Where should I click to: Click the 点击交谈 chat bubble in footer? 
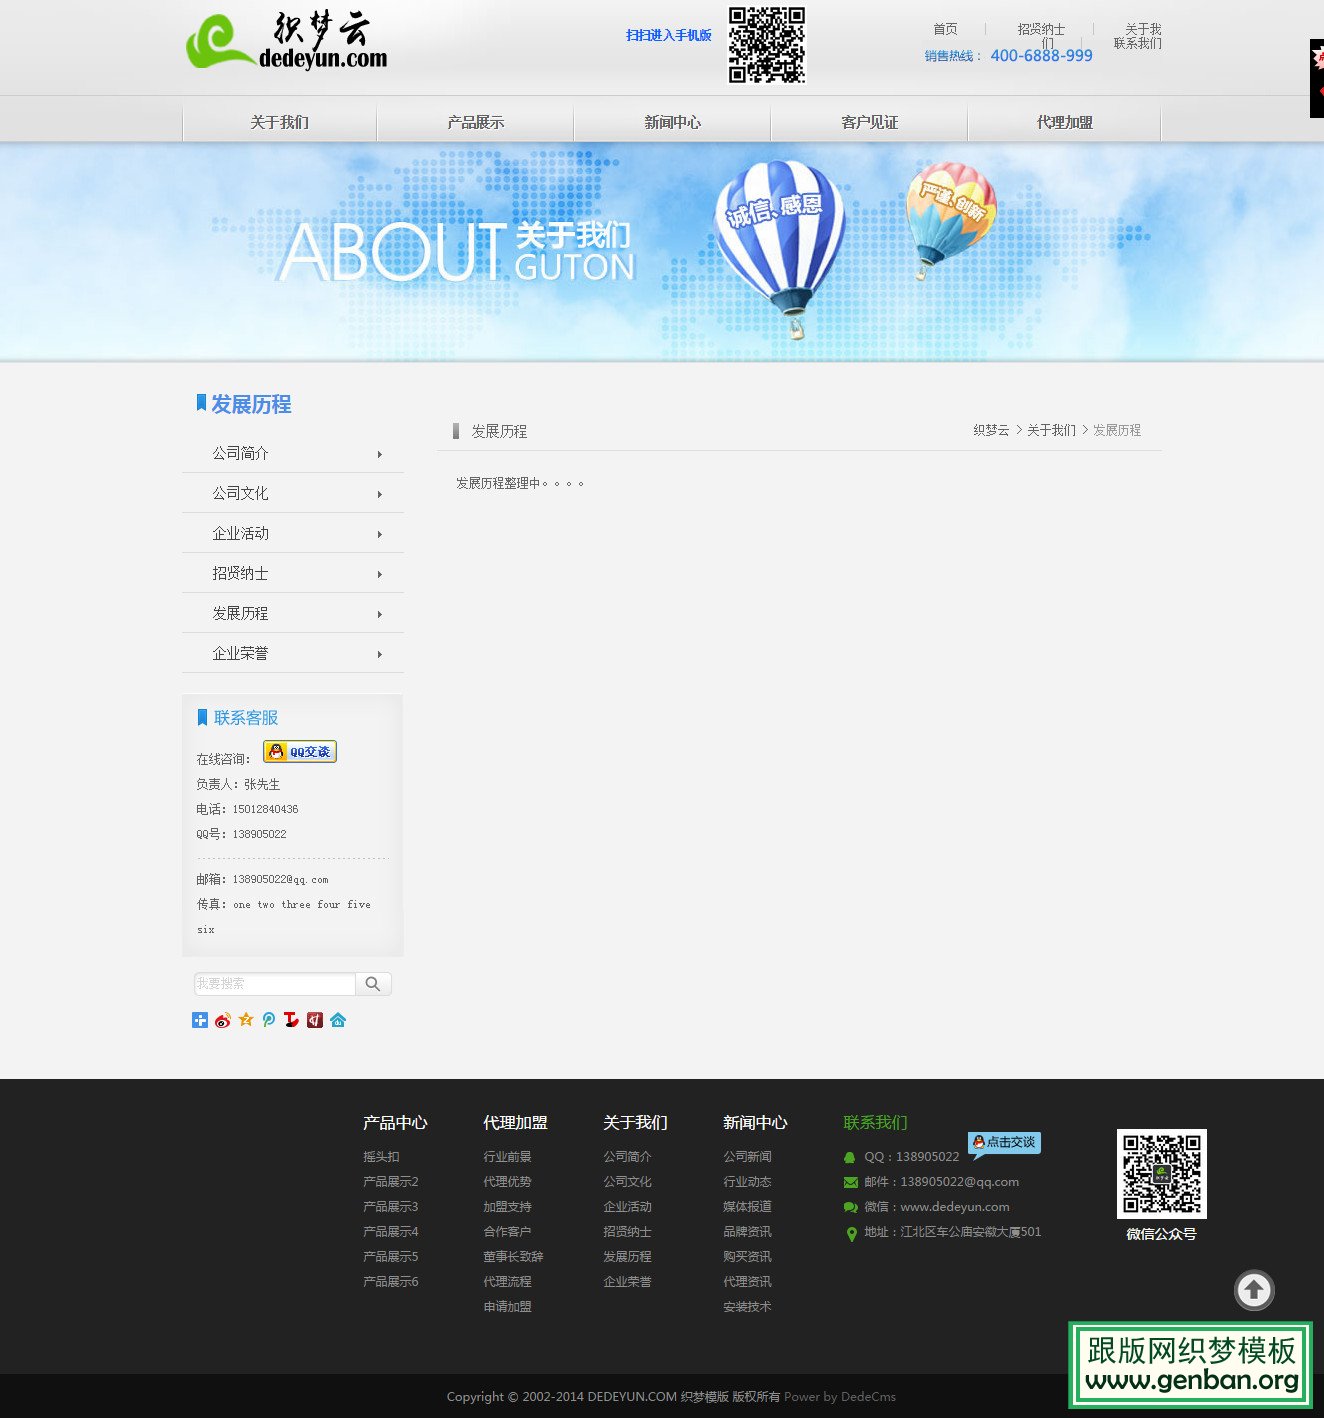[1004, 1142]
